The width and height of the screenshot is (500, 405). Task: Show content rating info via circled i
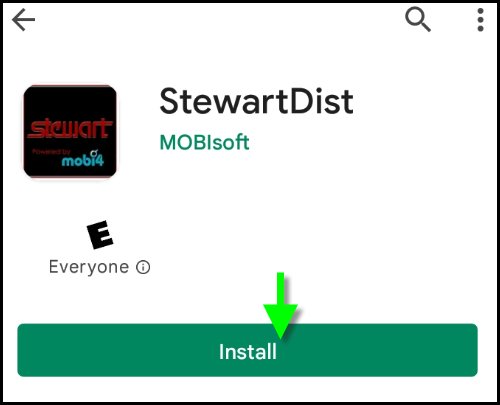(x=143, y=267)
